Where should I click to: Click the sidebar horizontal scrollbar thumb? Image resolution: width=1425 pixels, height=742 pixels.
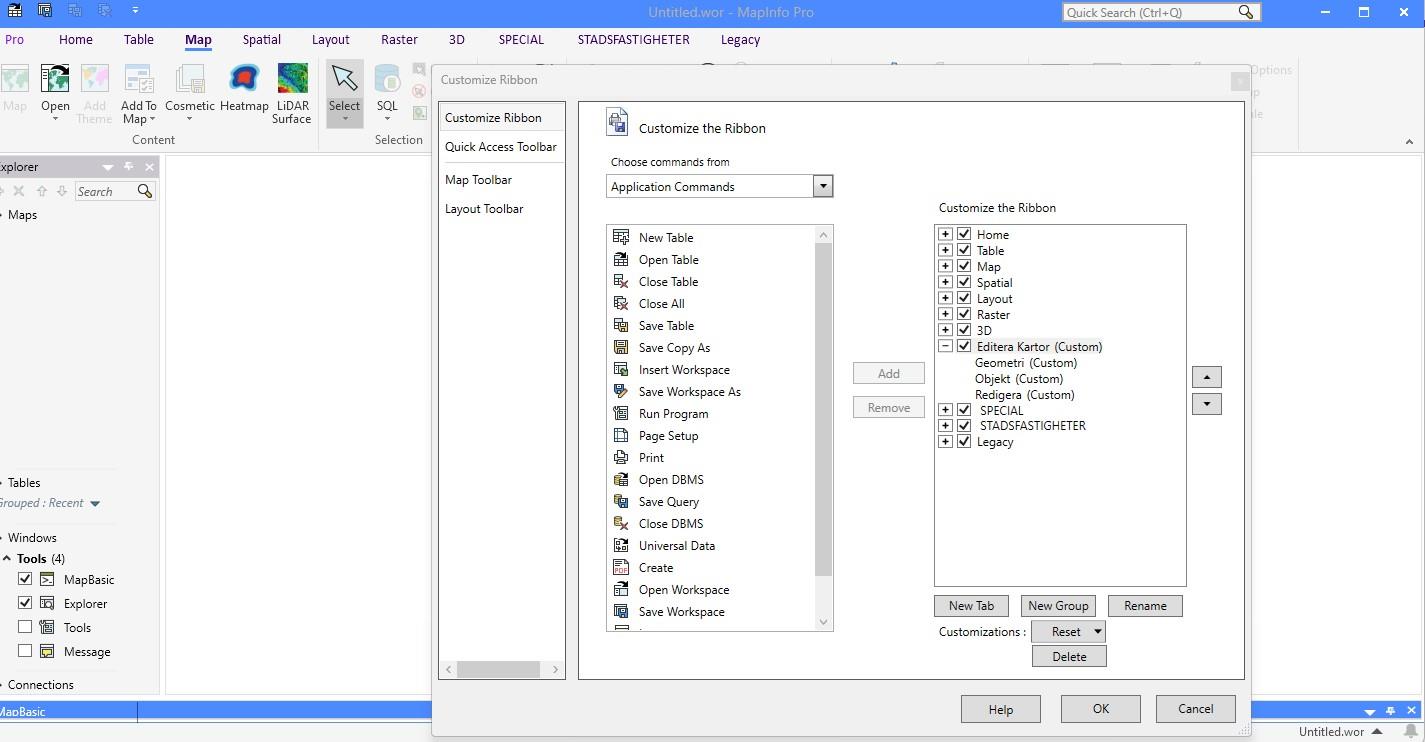coord(498,669)
